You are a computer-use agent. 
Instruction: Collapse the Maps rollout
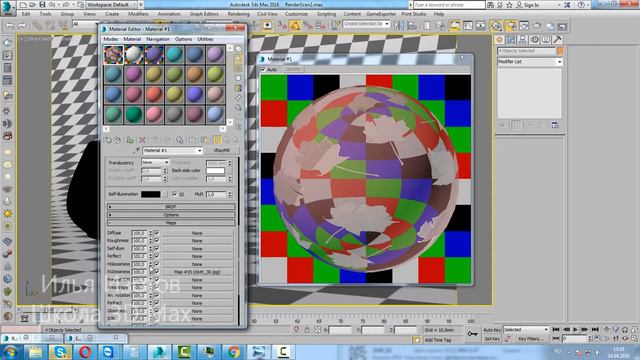171,223
